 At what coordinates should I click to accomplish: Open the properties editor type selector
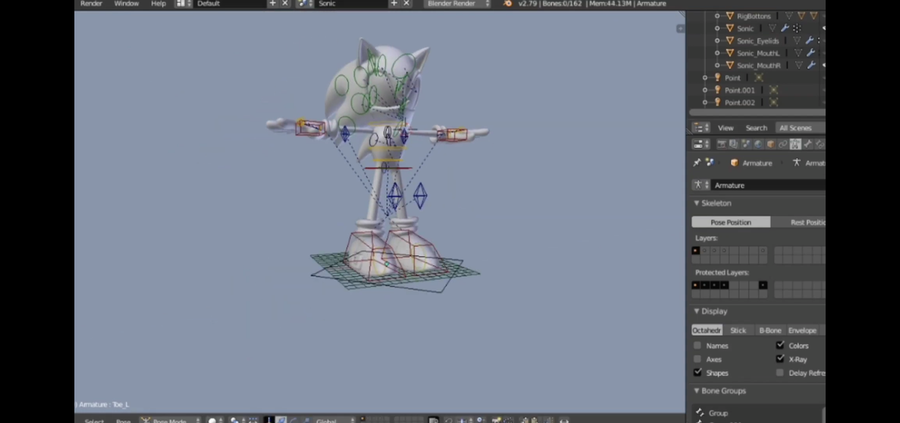(701, 144)
